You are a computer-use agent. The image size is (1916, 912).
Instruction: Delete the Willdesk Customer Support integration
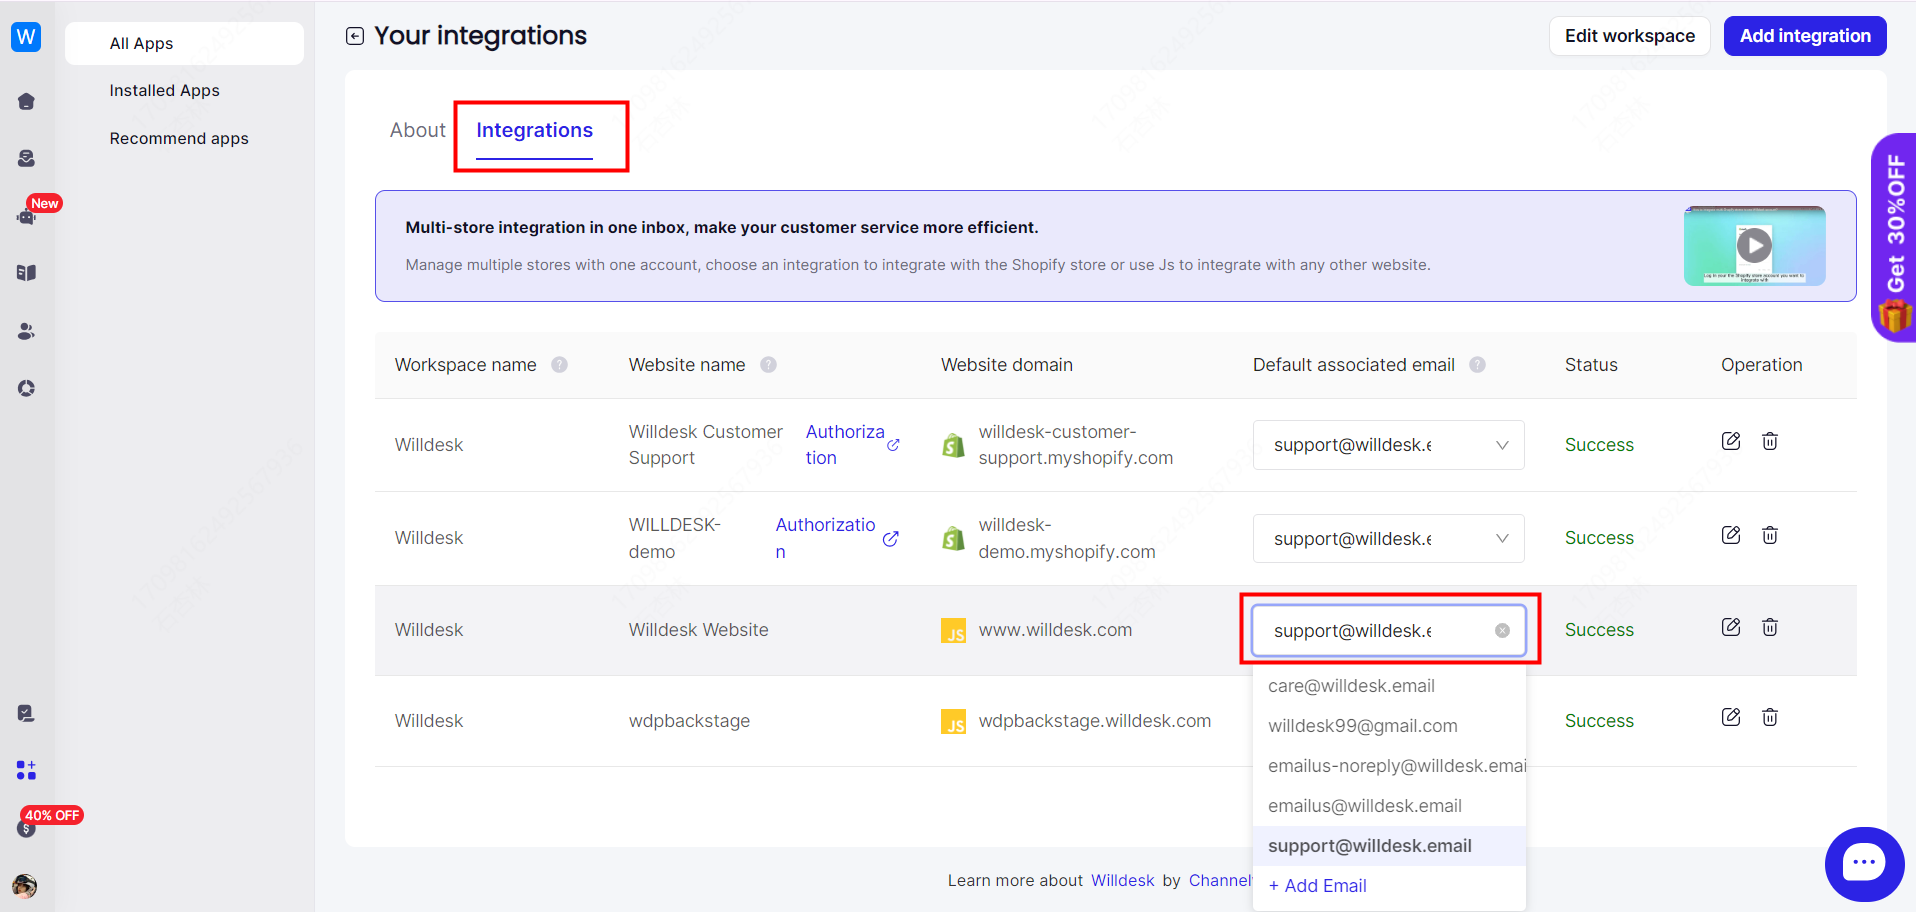1770,441
